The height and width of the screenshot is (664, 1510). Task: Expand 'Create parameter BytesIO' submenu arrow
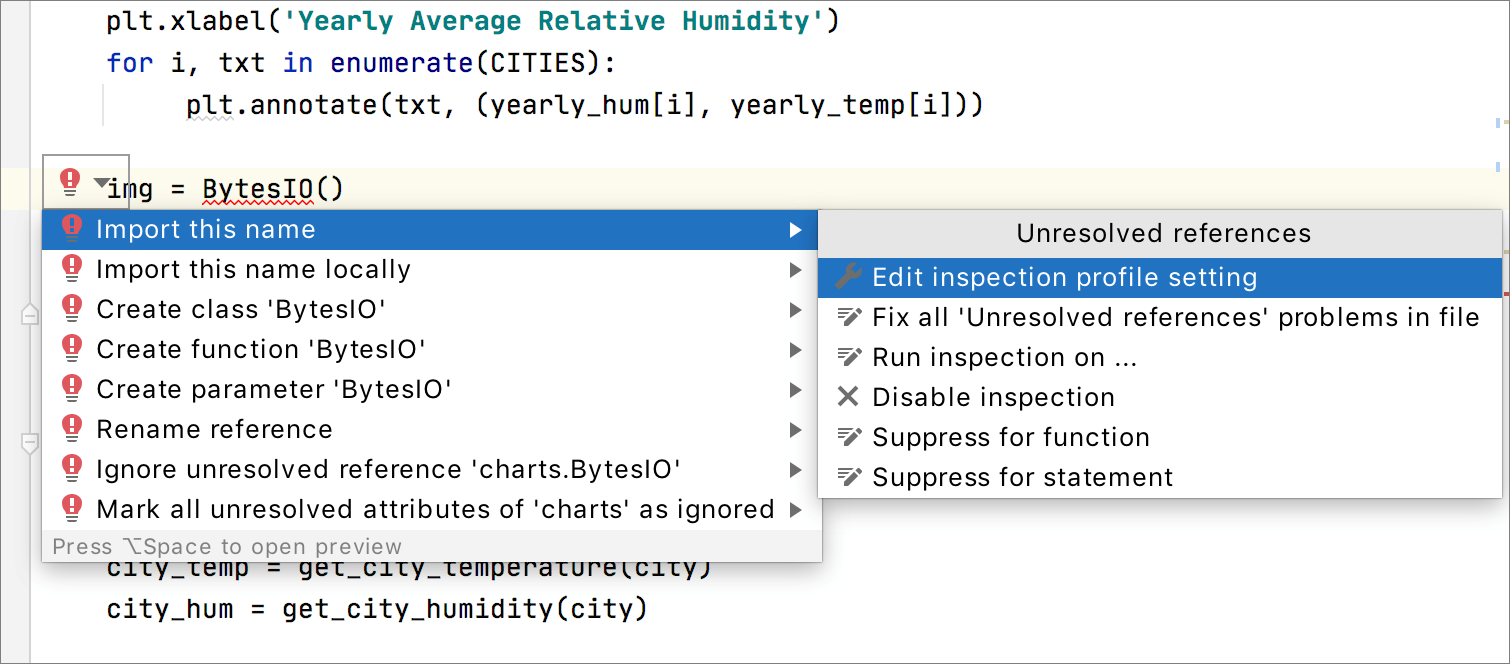pos(796,390)
